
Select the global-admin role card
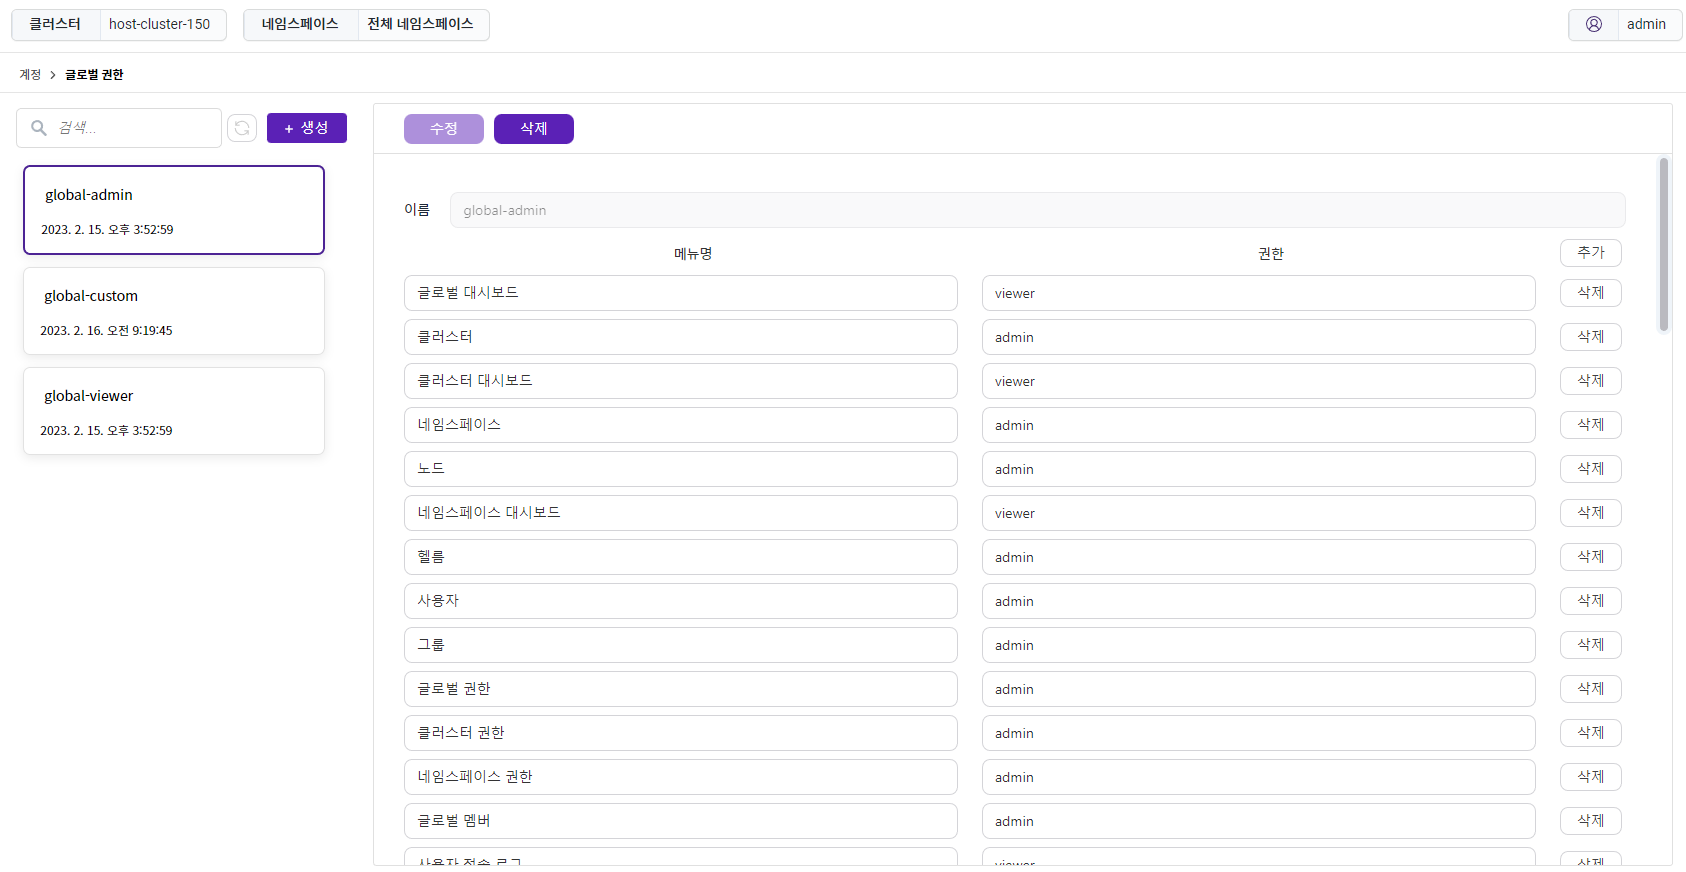click(174, 210)
